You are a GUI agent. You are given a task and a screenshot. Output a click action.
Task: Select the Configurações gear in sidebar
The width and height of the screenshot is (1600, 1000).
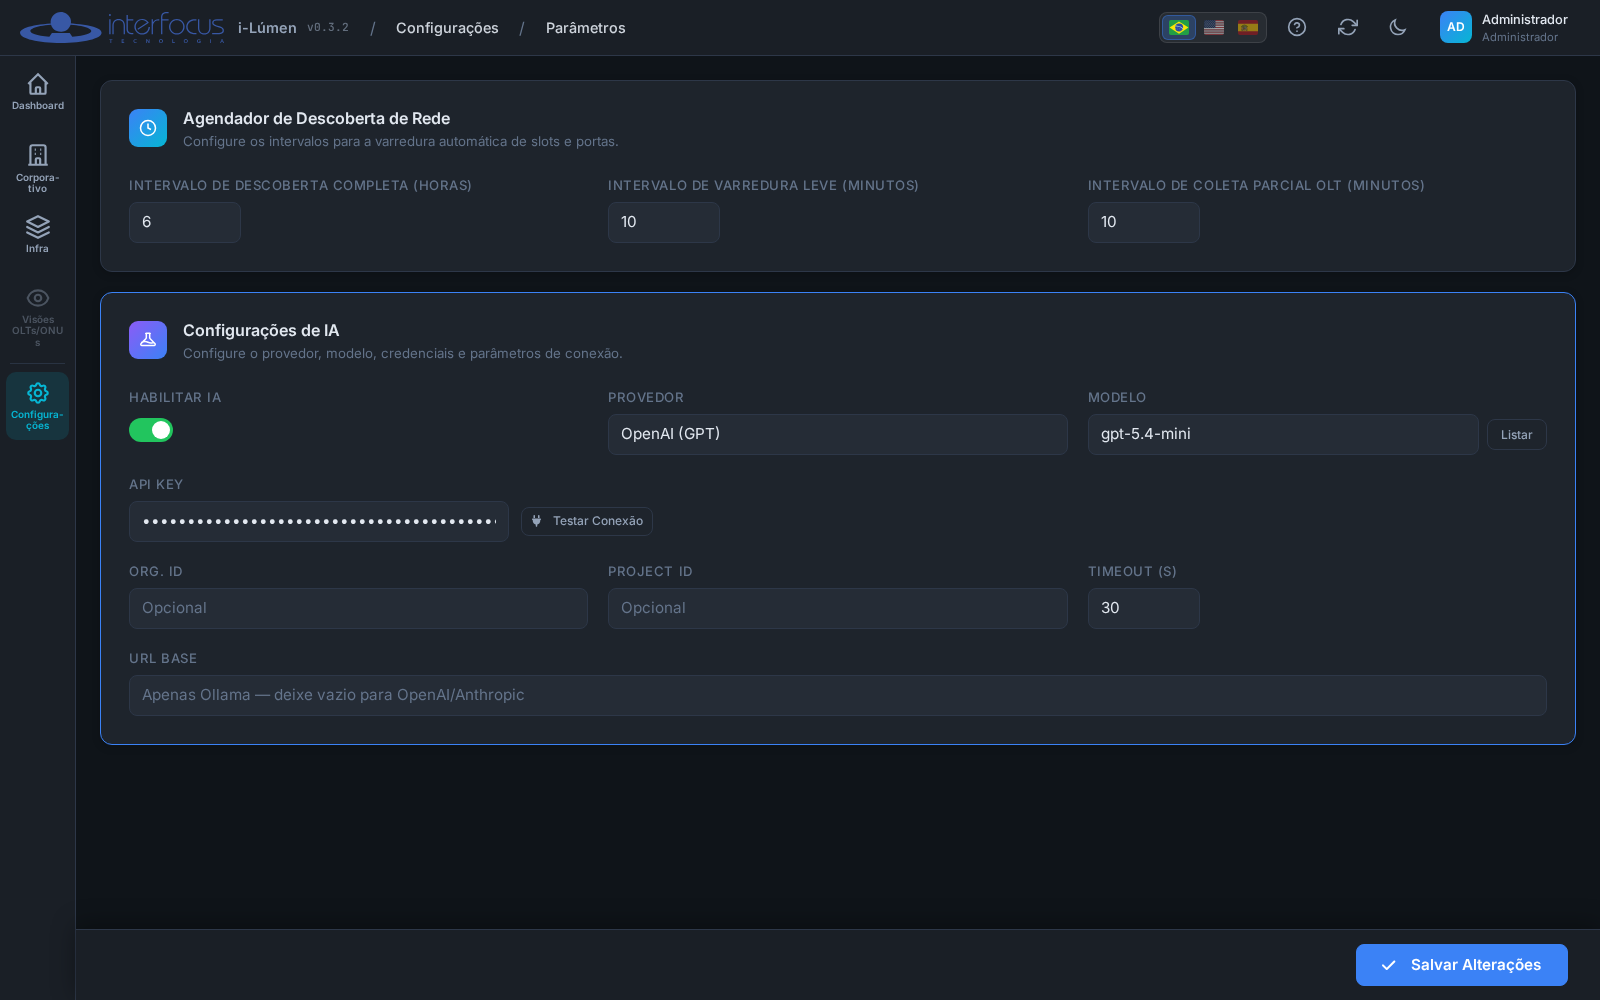tap(38, 406)
